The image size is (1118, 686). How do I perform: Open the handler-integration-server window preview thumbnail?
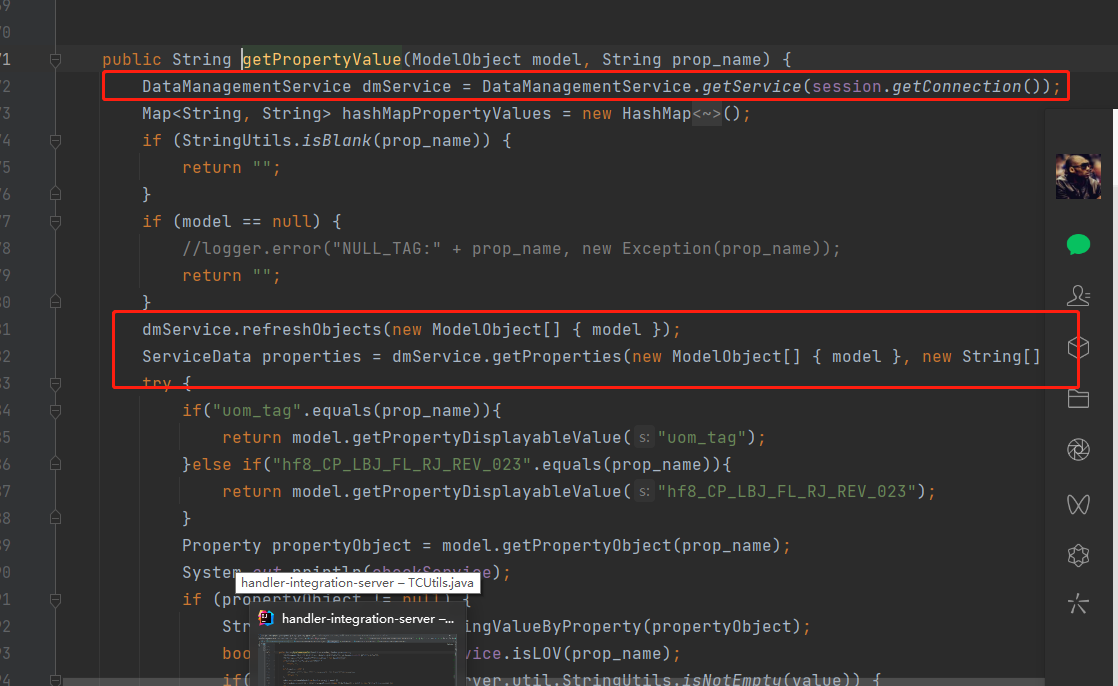(357, 660)
